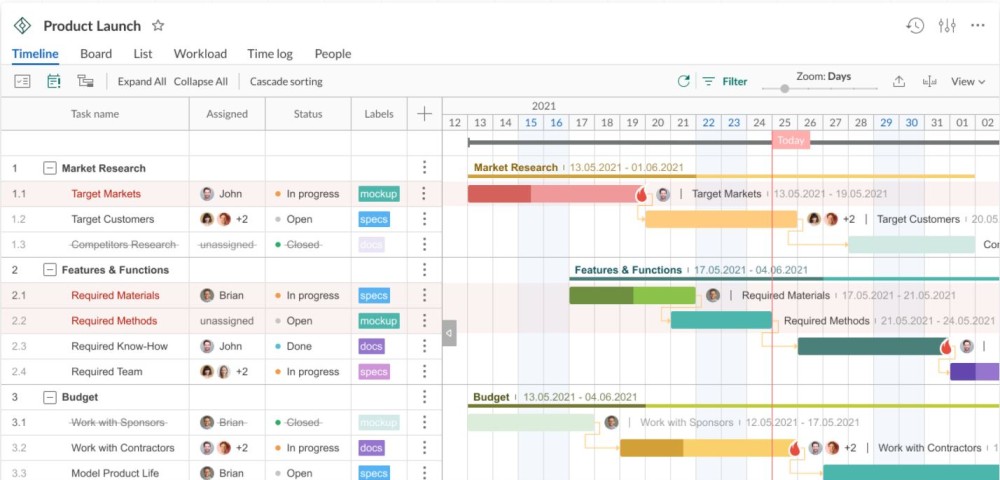Collapse the Features & Functions group
1000x480 pixels.
click(50, 270)
